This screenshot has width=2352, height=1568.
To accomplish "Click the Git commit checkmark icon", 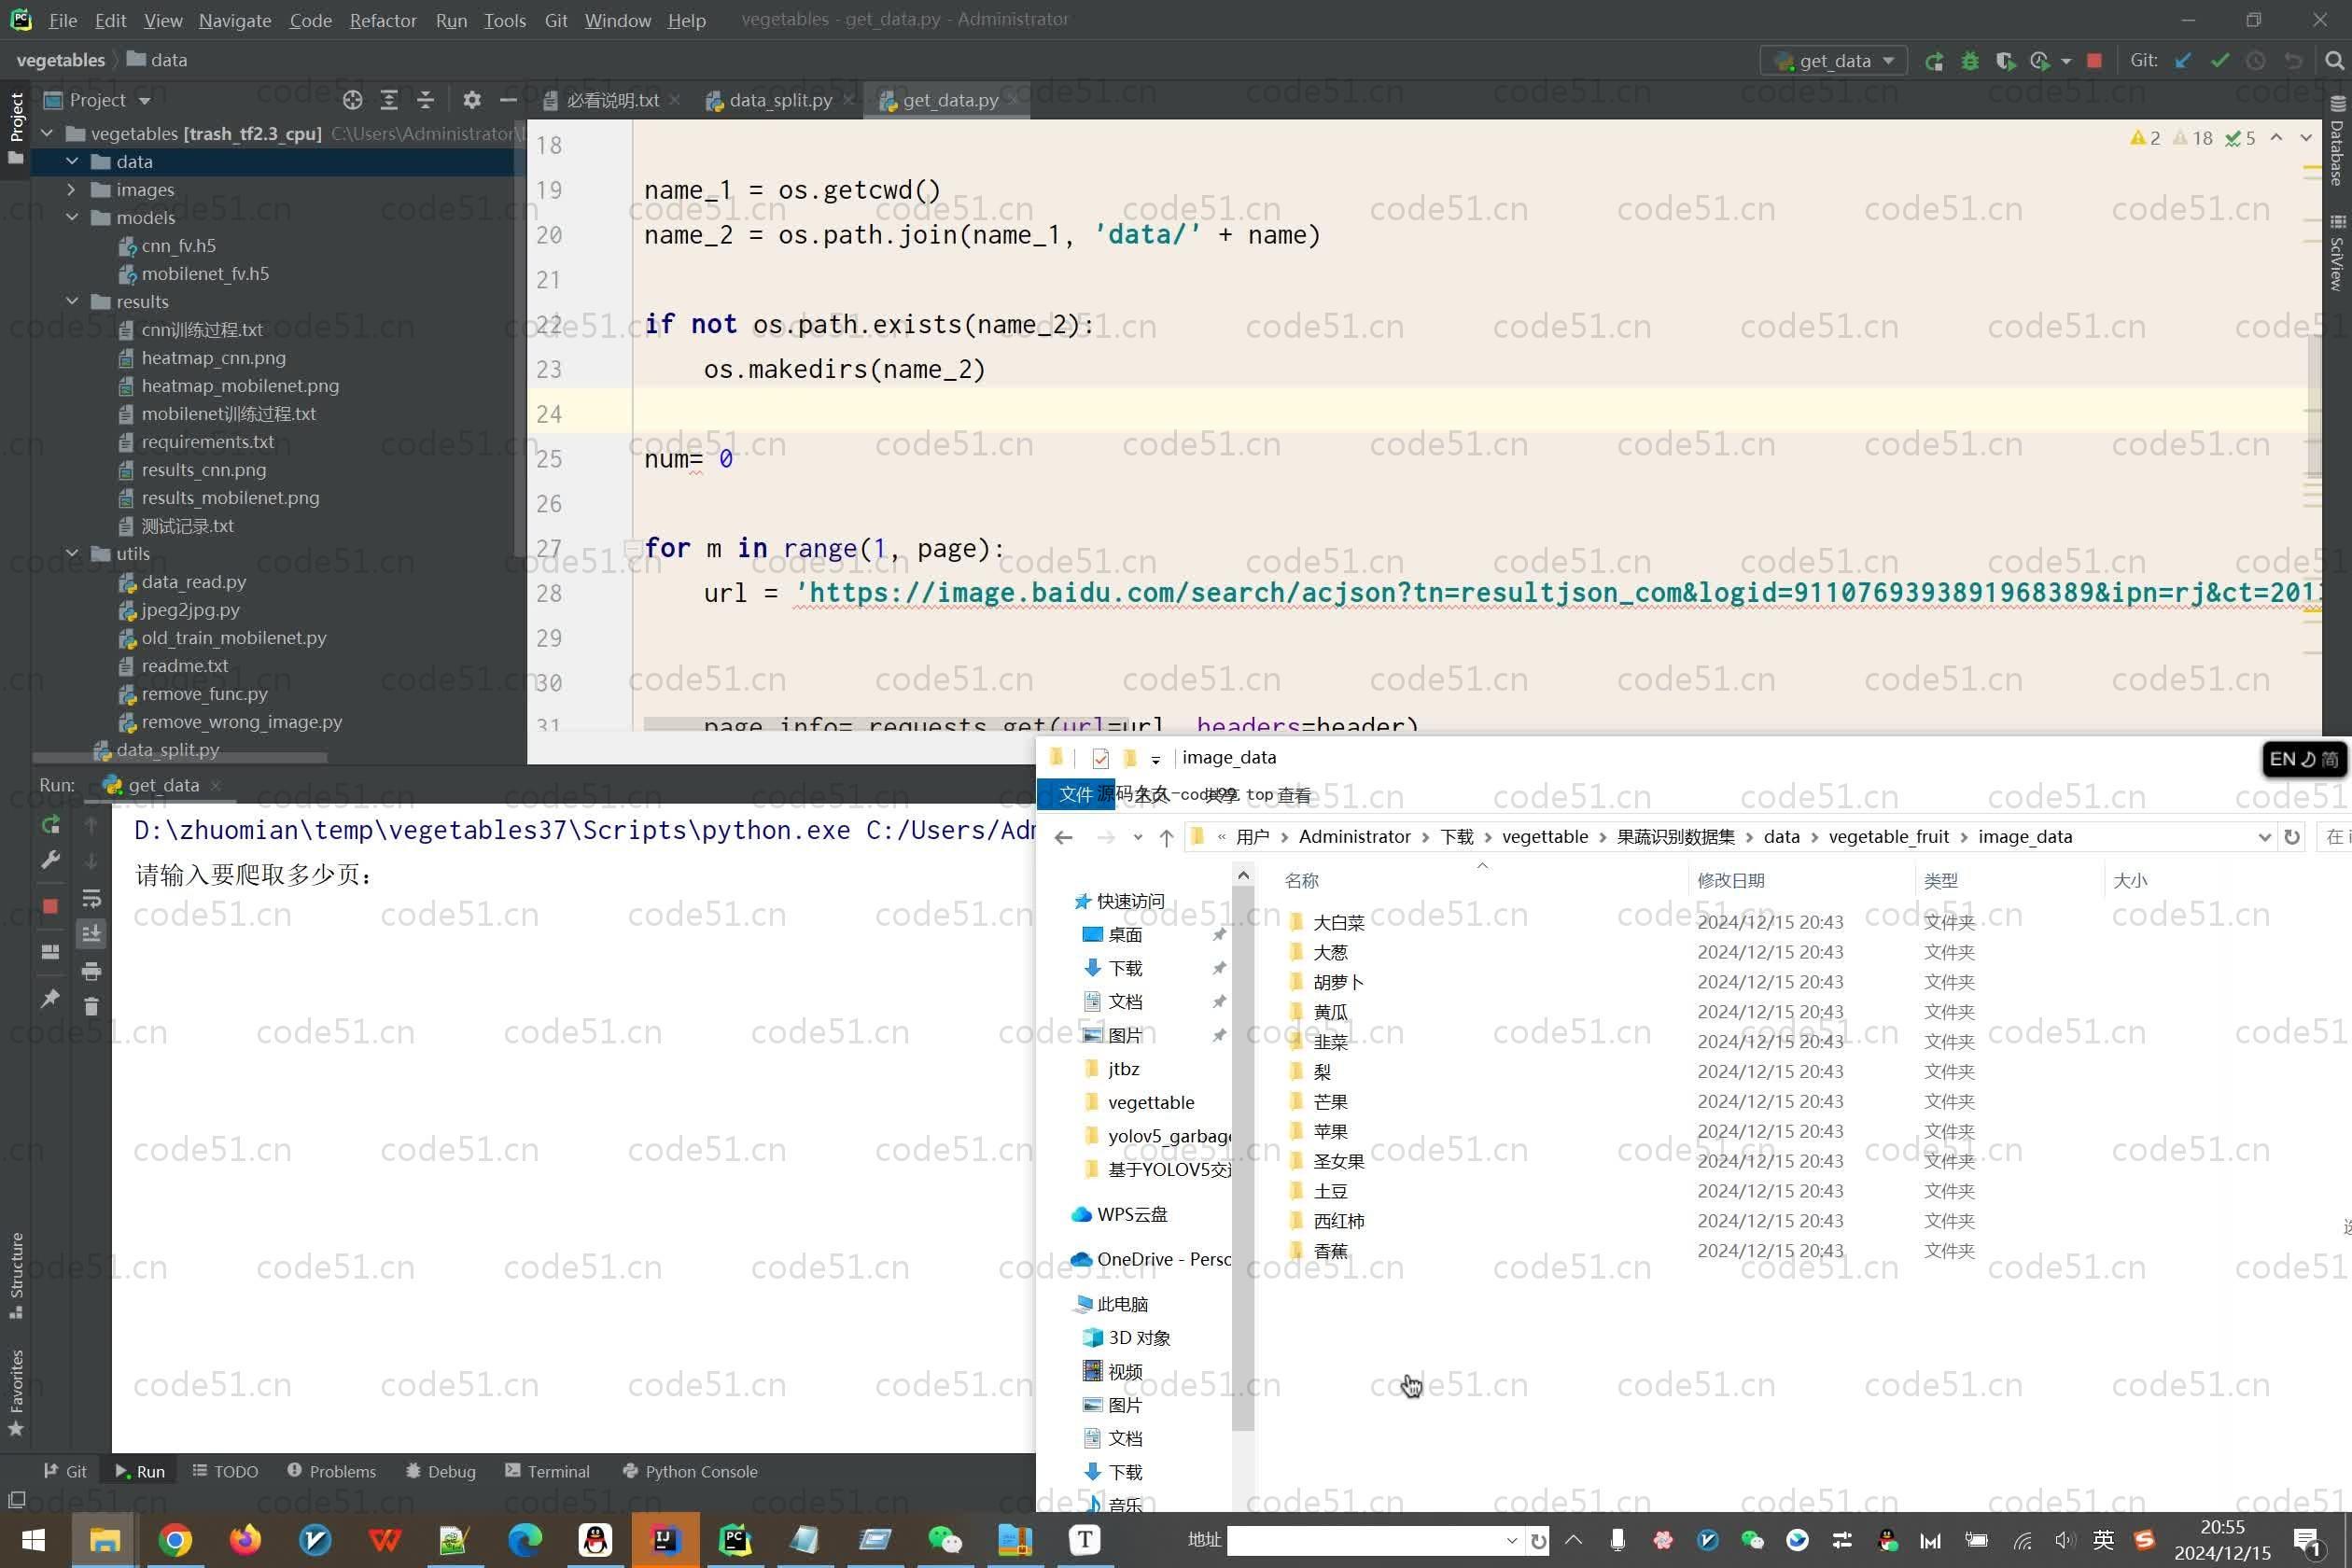I will (x=2219, y=61).
